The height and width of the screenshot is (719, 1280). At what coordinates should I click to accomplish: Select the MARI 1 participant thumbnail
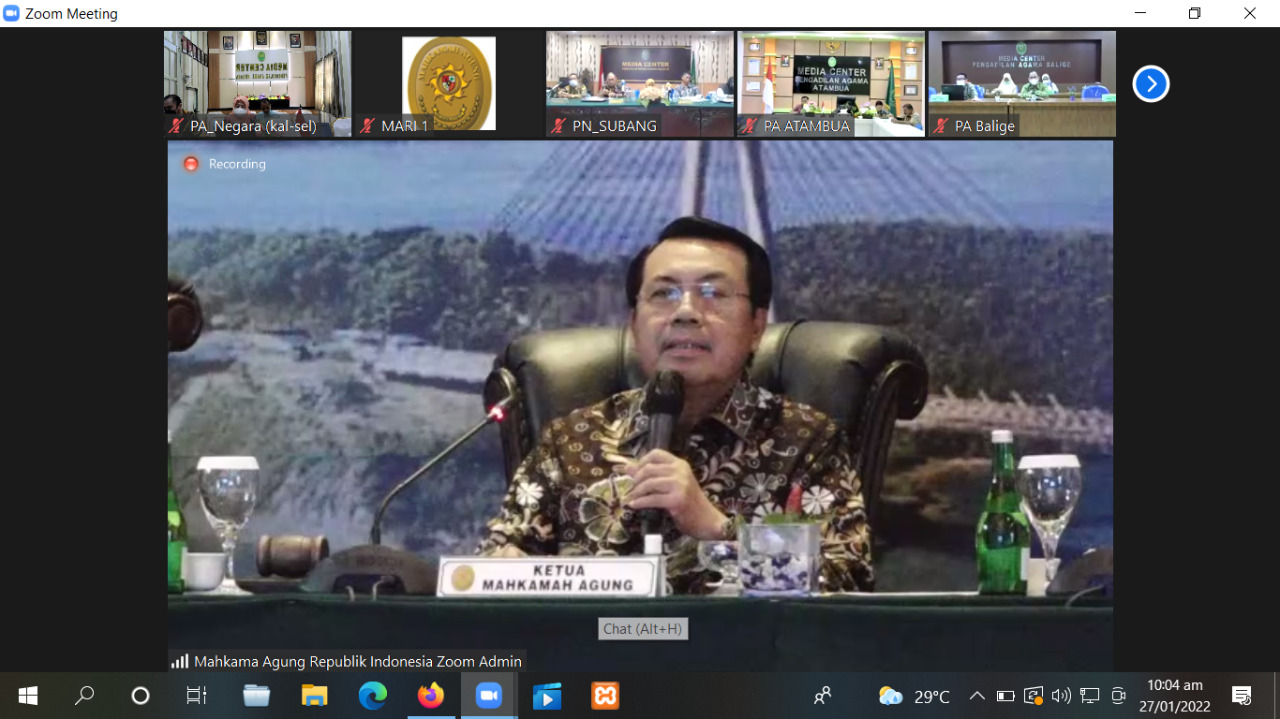pyautogui.click(x=449, y=84)
